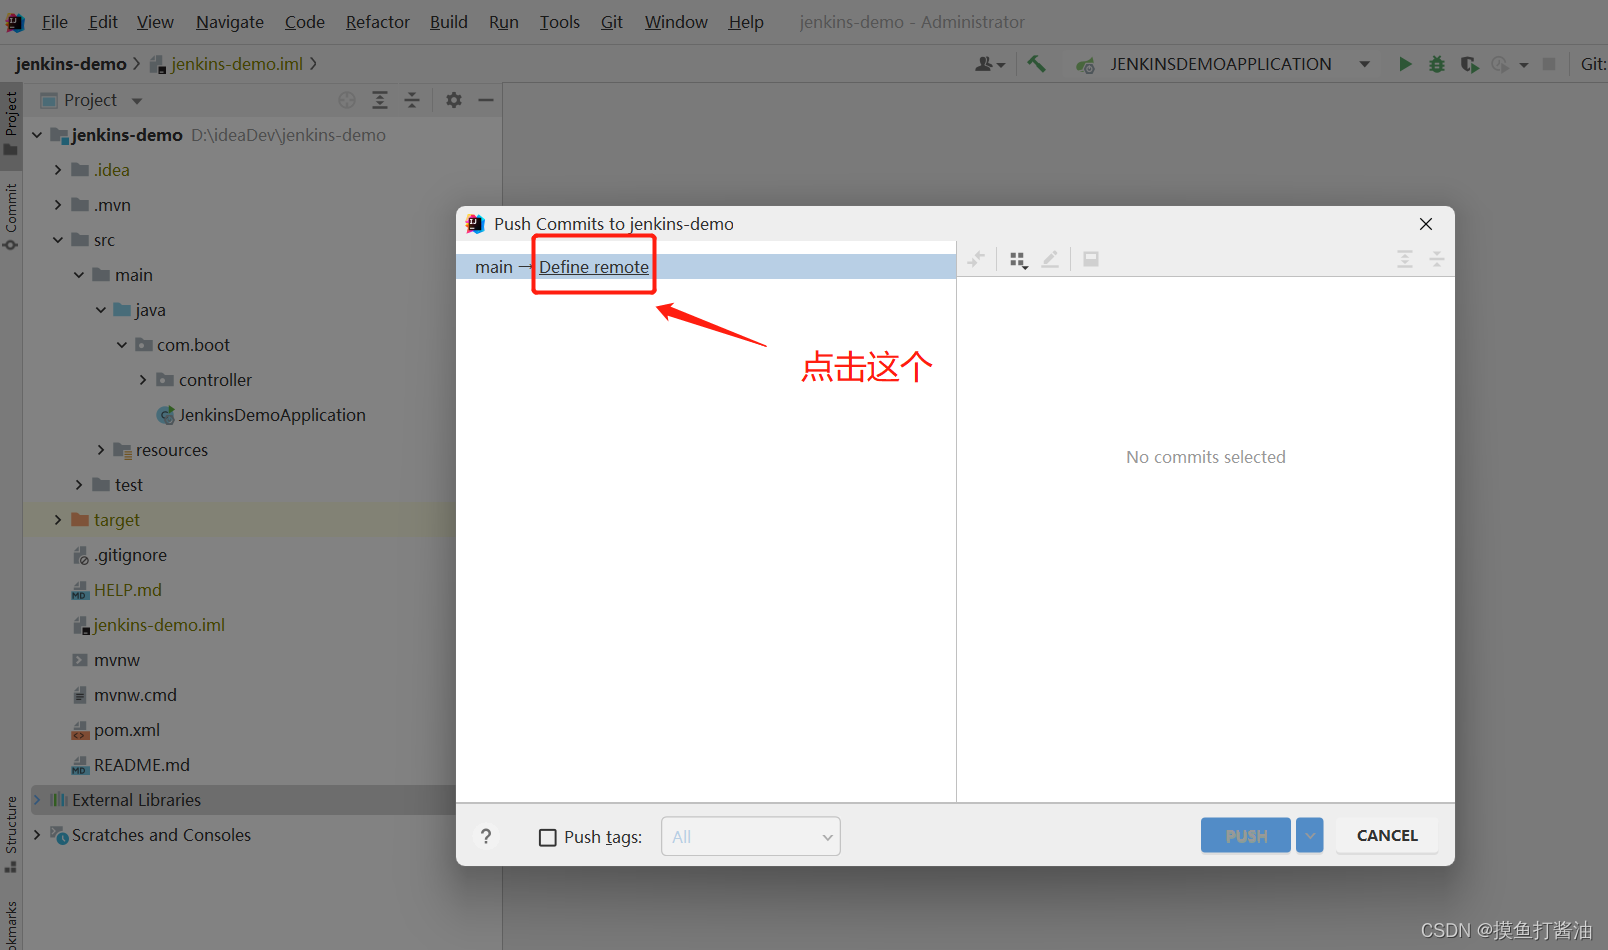The height and width of the screenshot is (950, 1608).
Task: Open the profiler run icon dropdown
Action: tap(1524, 64)
